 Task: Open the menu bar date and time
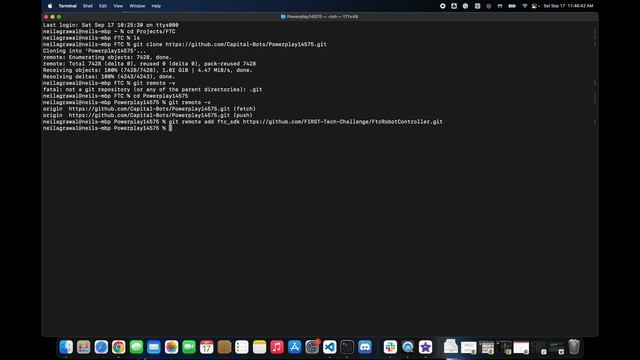(568, 6)
